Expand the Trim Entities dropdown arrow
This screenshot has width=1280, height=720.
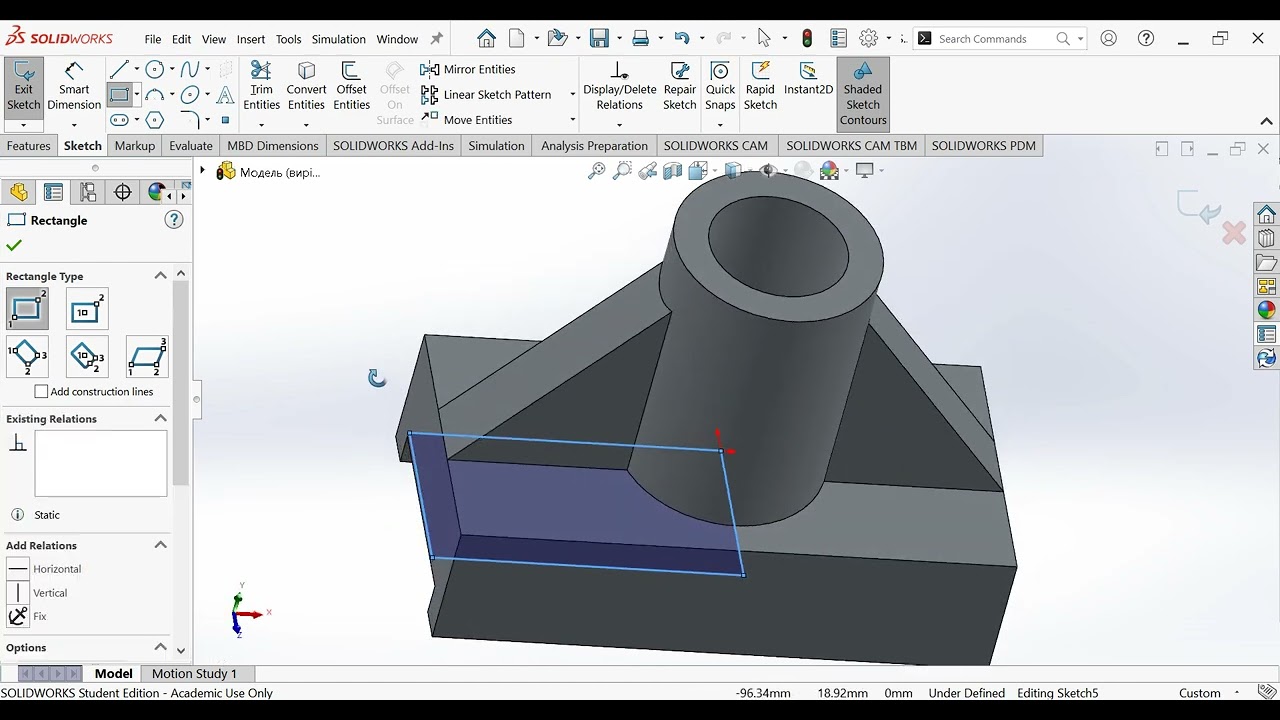[x=261, y=125]
